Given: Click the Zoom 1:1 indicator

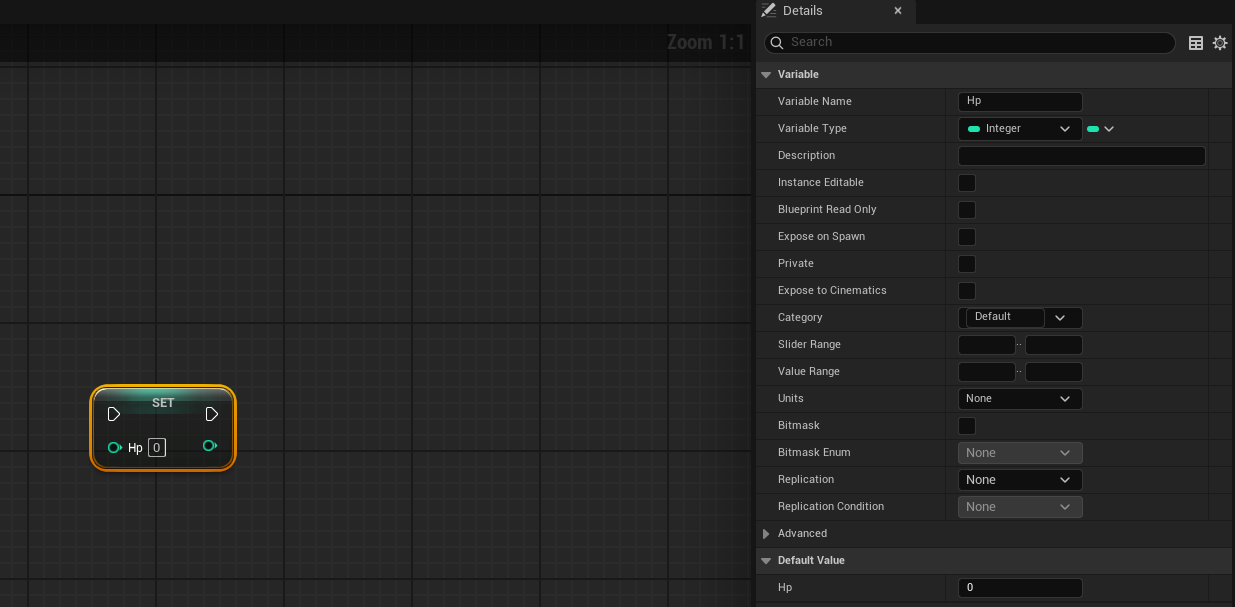Looking at the screenshot, I should [x=706, y=42].
